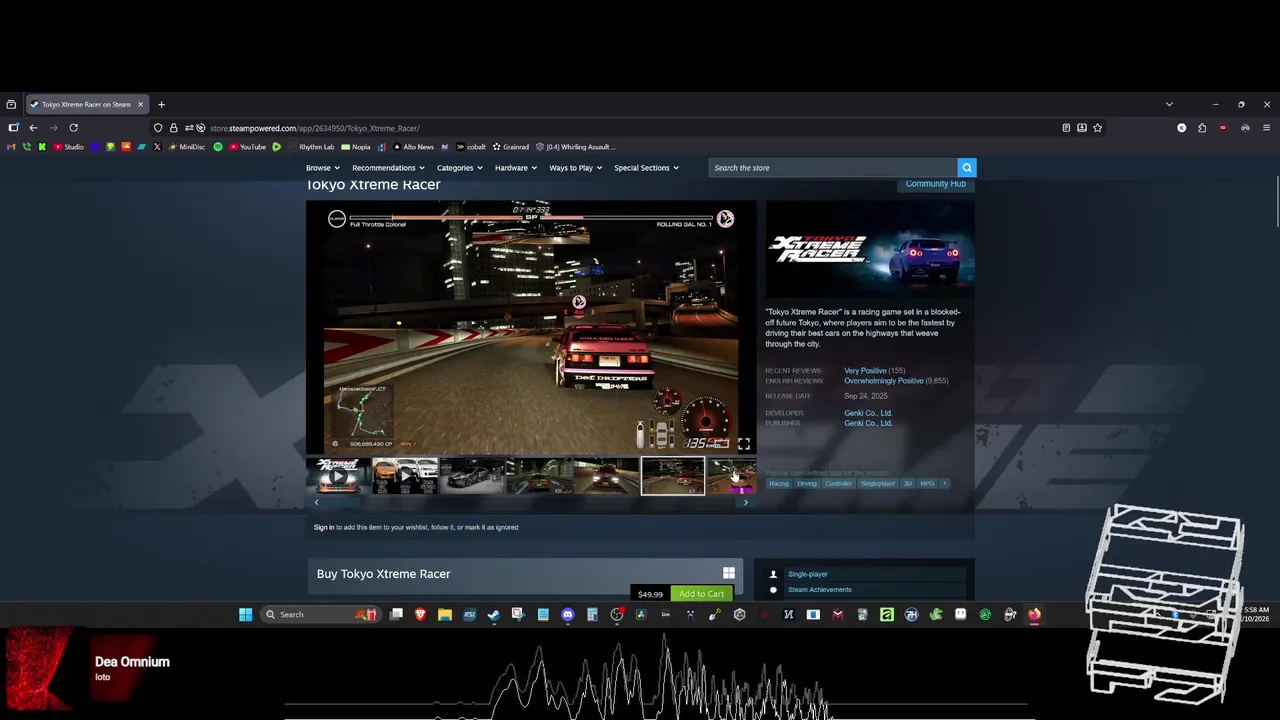
Task: Open Steam from the taskbar
Action: (494, 614)
